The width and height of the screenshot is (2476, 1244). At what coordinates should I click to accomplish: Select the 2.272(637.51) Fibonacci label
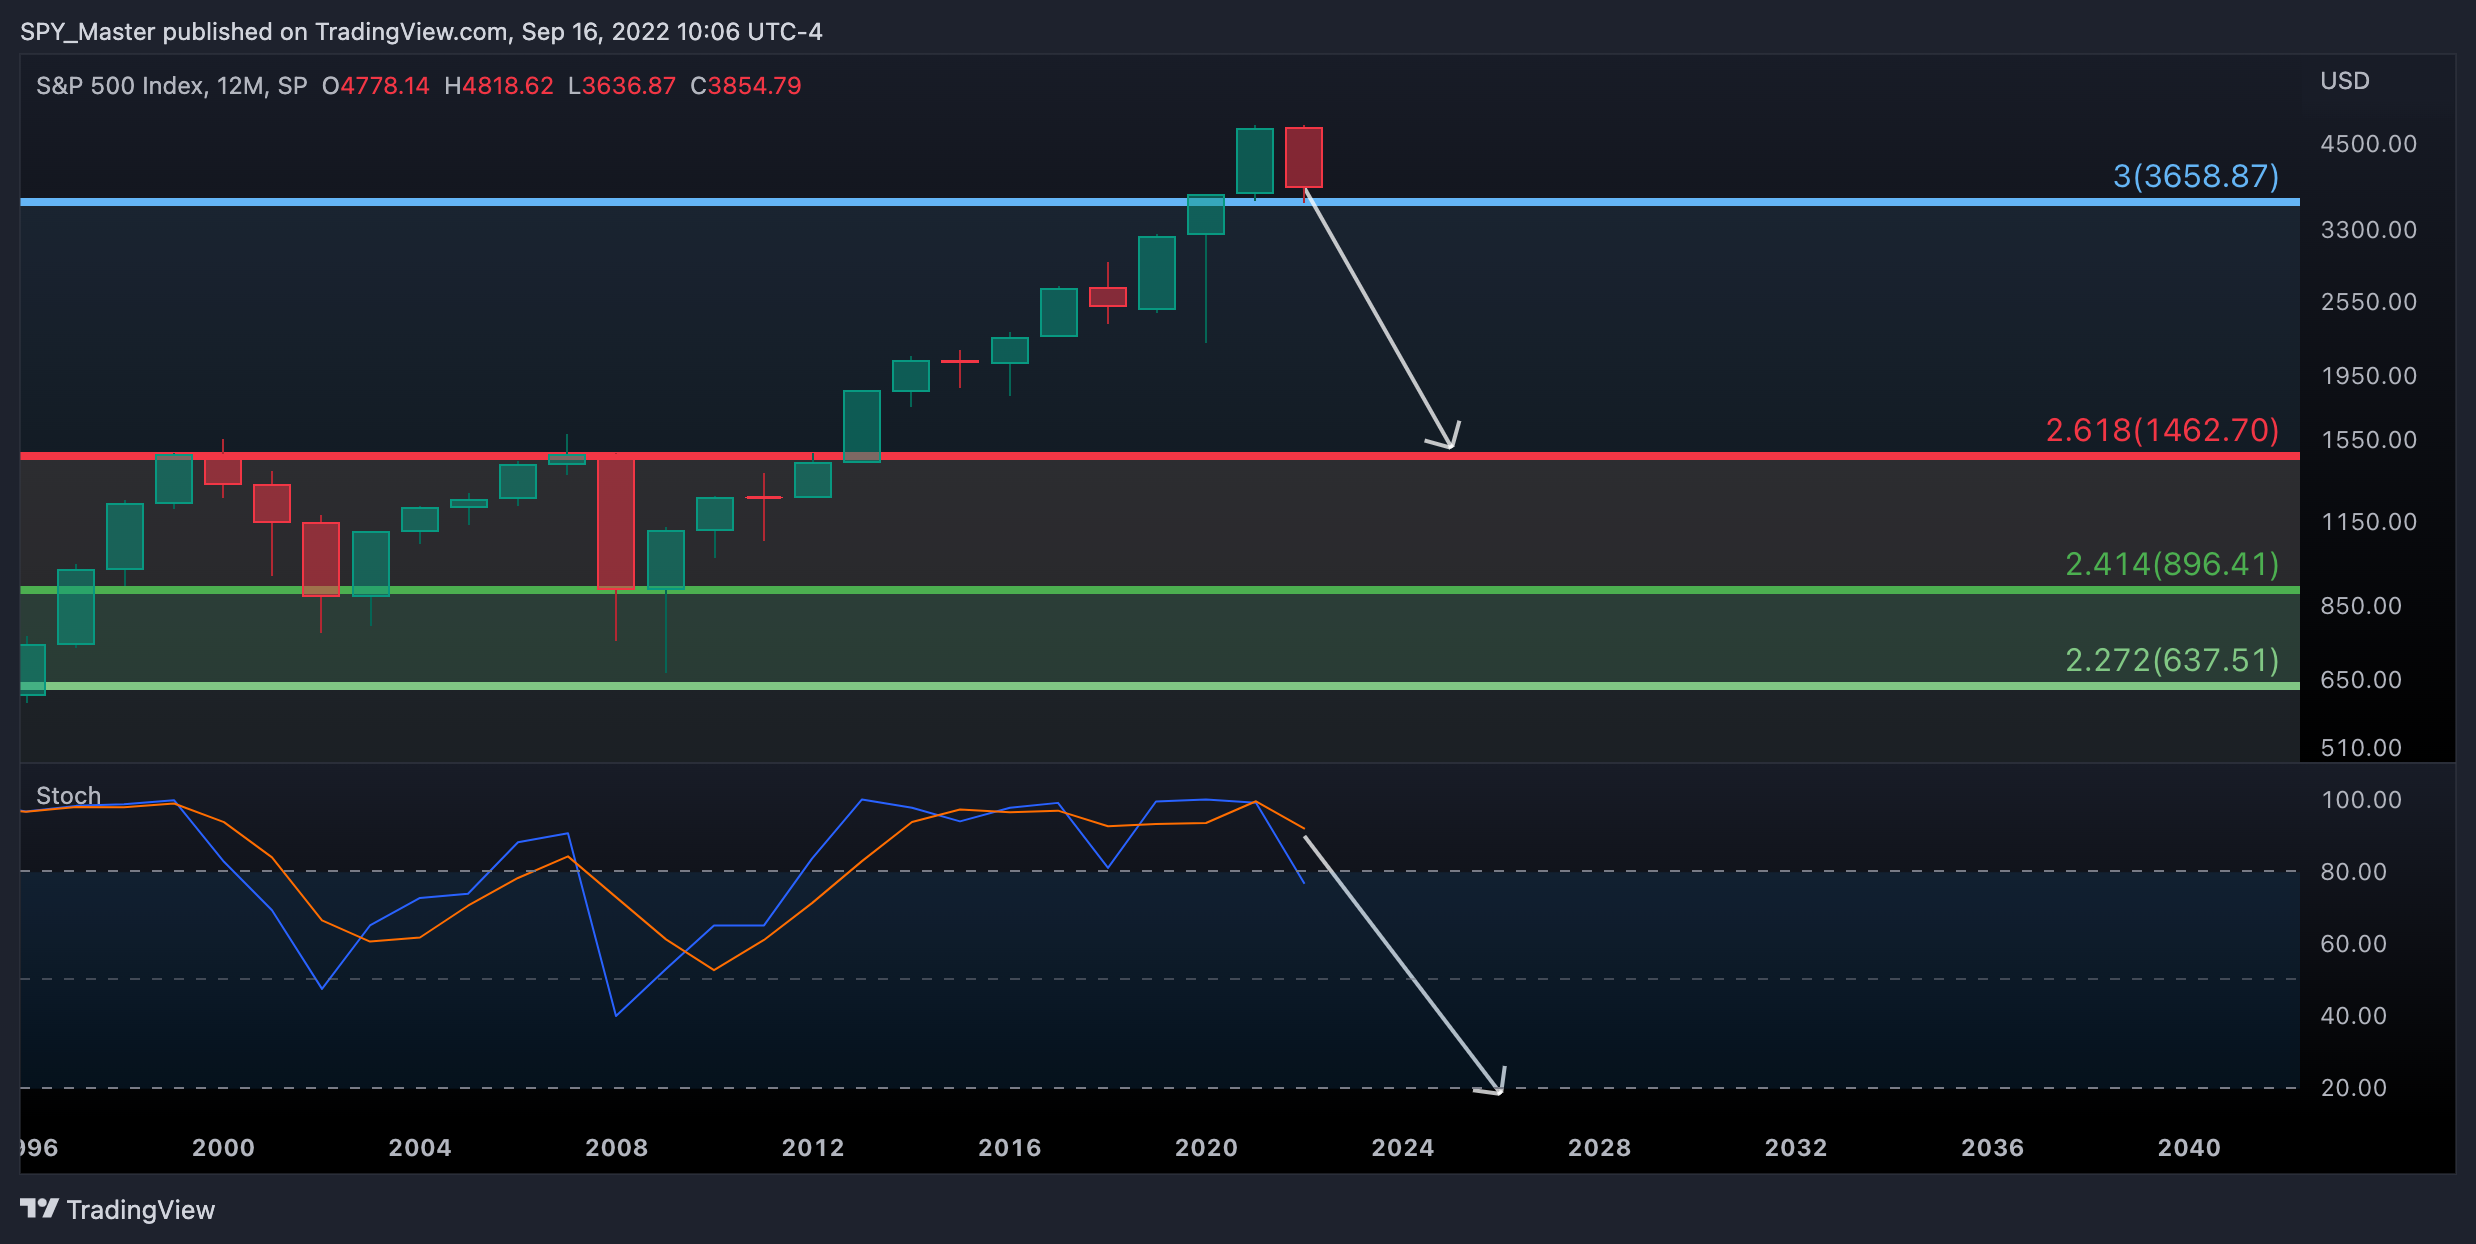point(2172,660)
